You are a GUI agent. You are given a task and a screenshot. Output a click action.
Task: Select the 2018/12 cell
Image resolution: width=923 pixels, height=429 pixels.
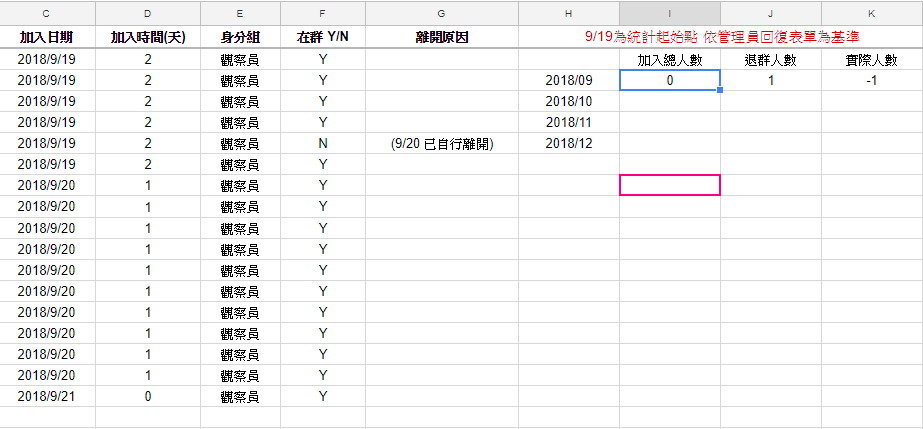pos(569,144)
